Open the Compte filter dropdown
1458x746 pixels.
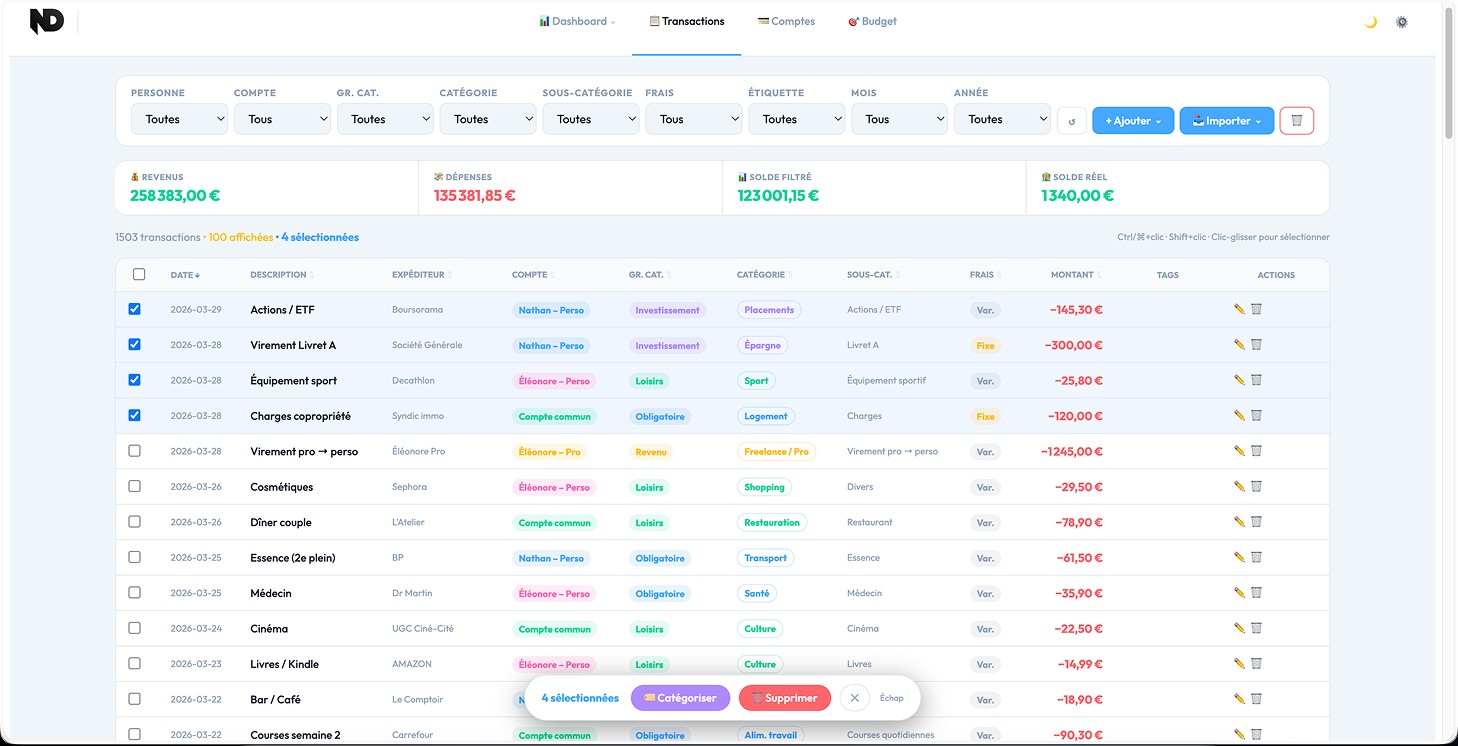pos(282,119)
